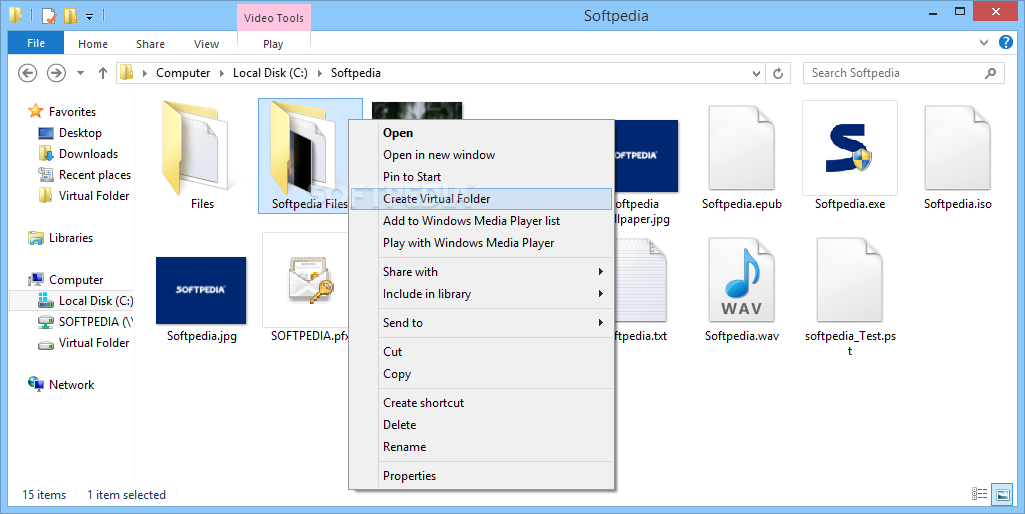Choose Properties in the context menu
Image resolution: width=1025 pixels, height=514 pixels.
coord(481,476)
